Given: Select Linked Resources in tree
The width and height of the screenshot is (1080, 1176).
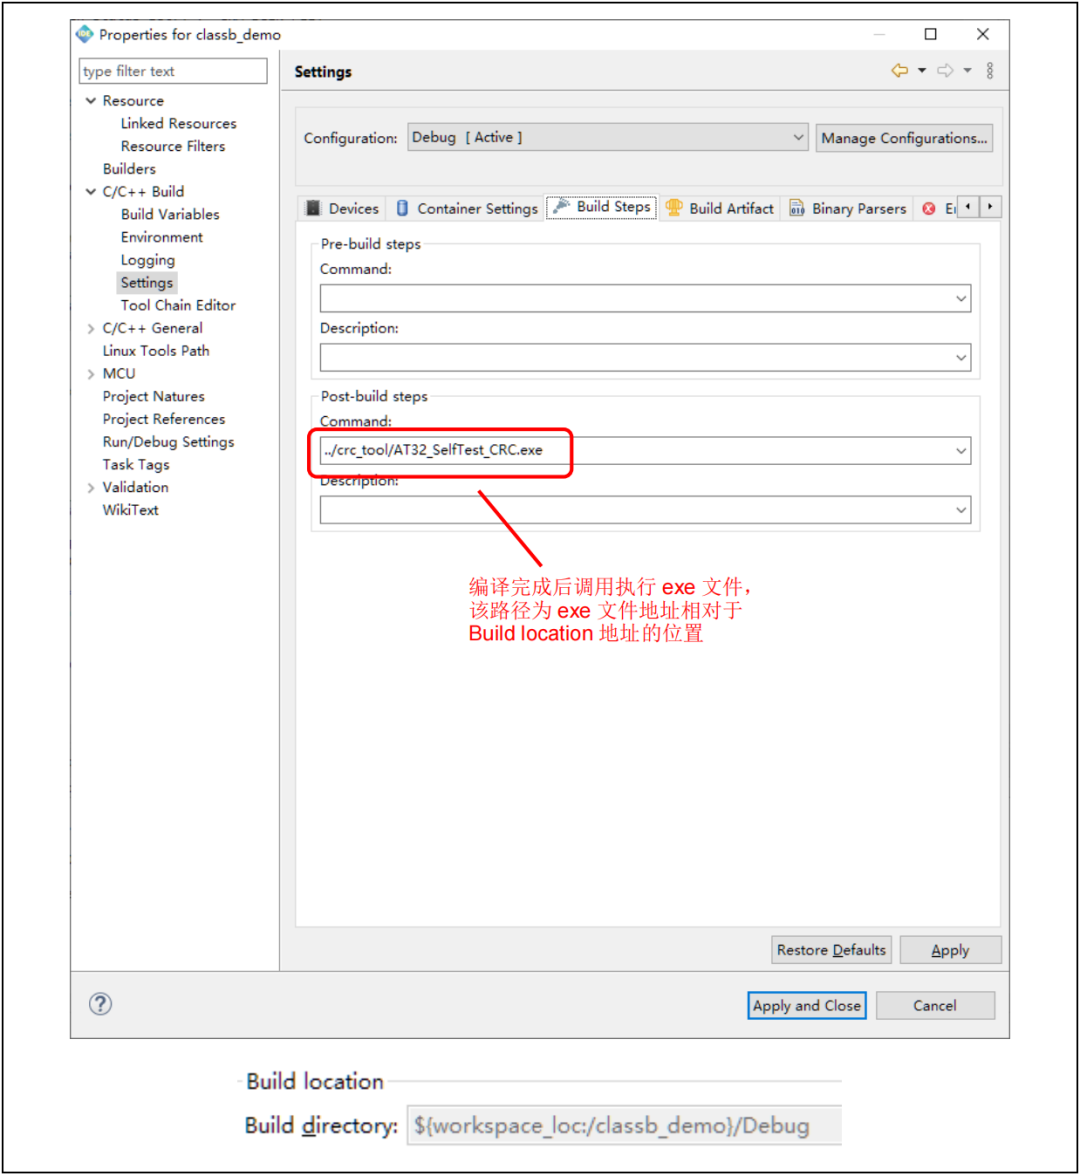Looking at the screenshot, I should (x=178, y=123).
